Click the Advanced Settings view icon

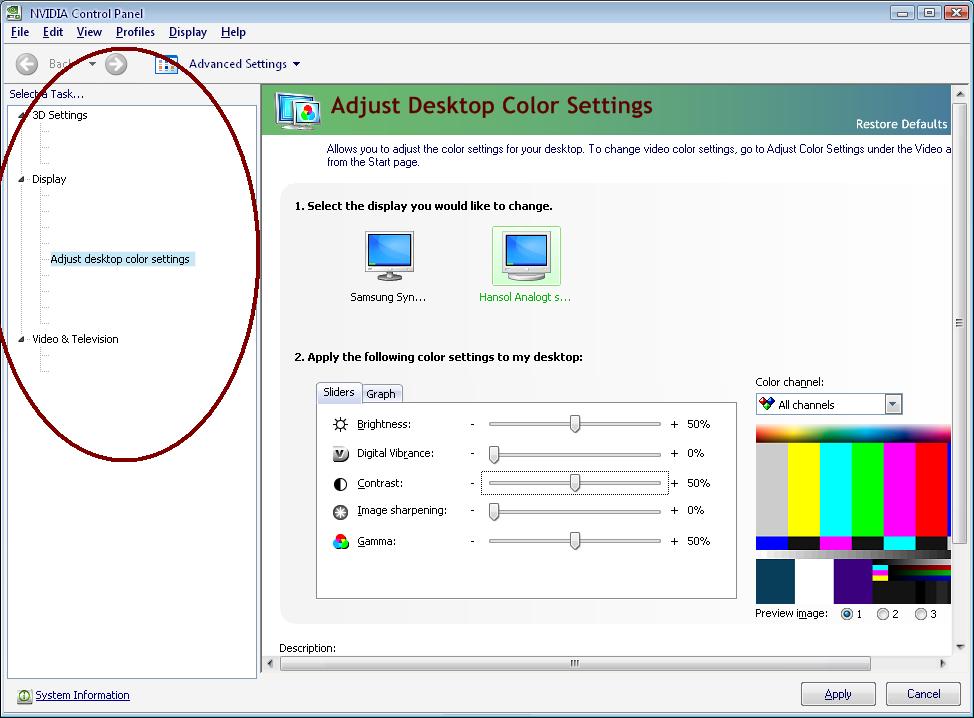point(166,64)
